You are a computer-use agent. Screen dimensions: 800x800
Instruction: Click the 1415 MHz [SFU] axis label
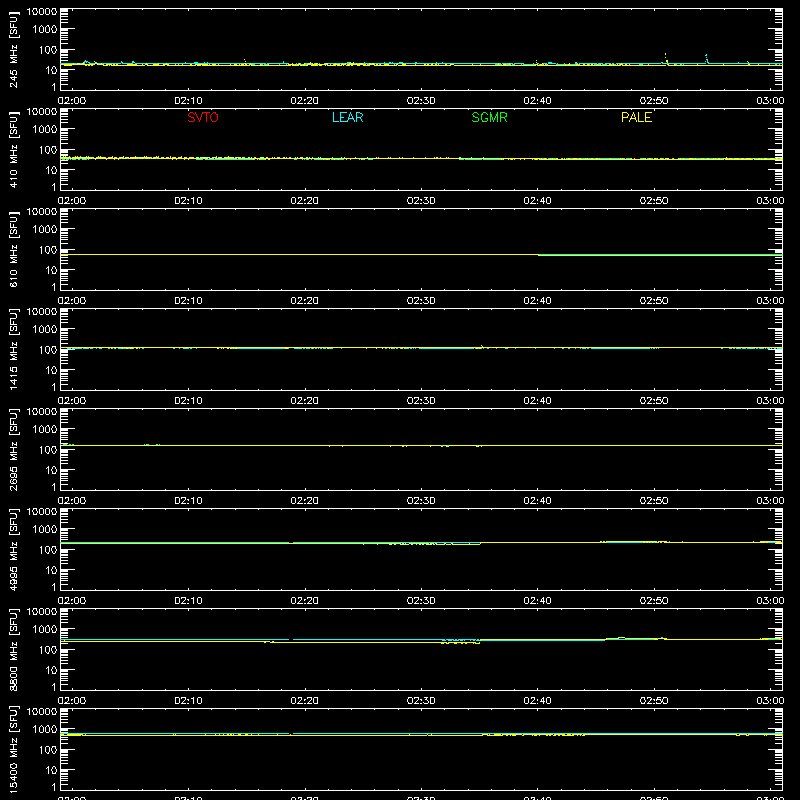[13, 349]
